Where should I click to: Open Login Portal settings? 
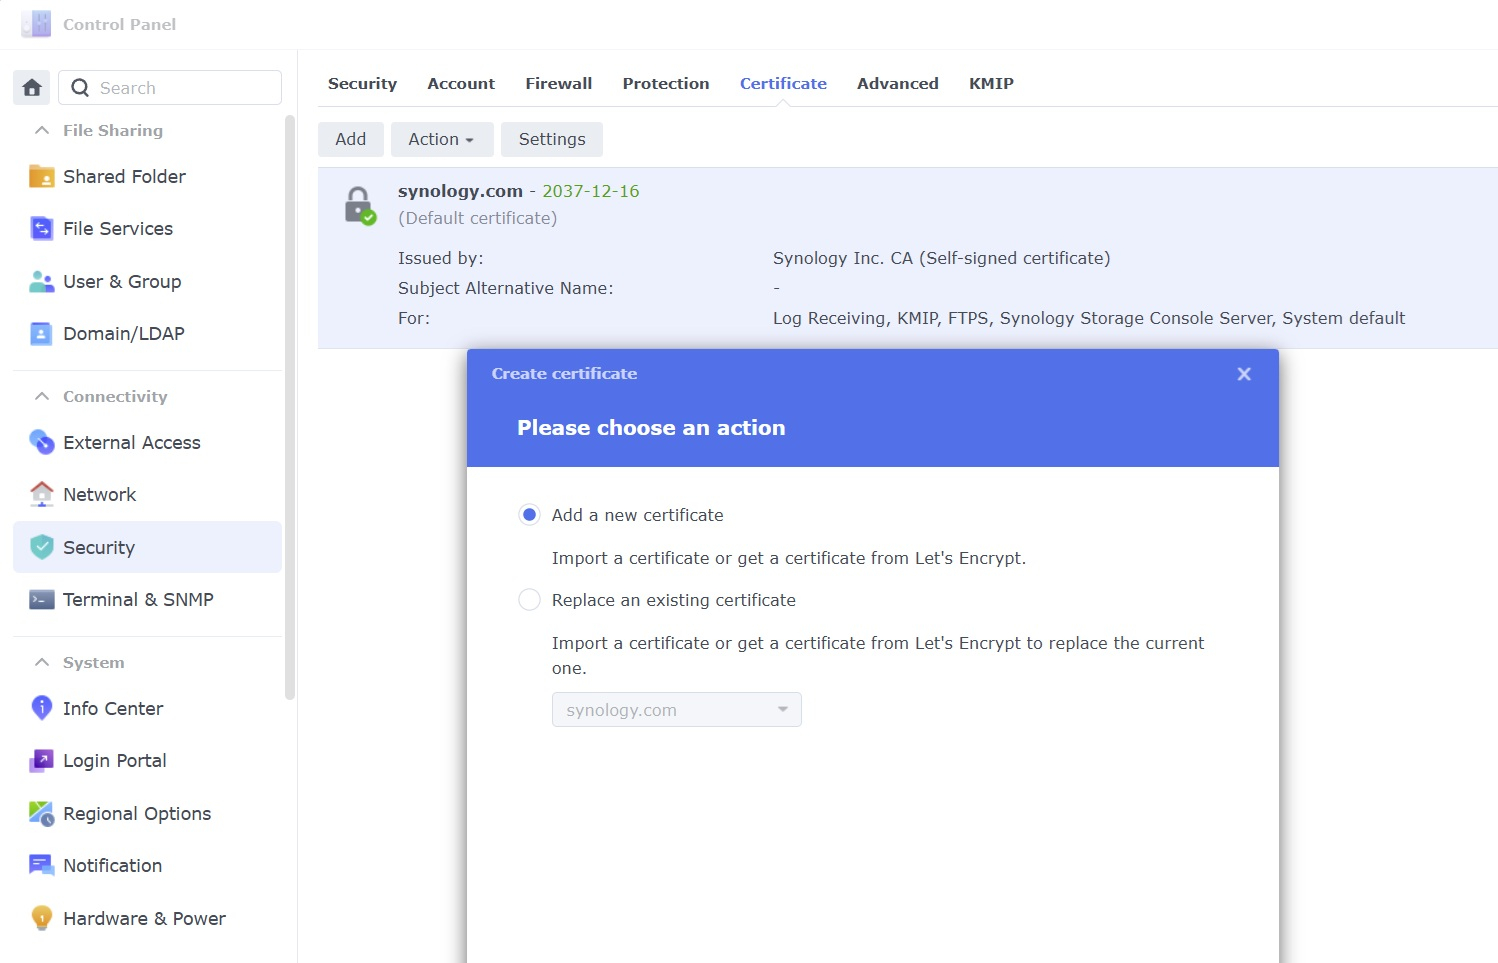tap(148, 761)
